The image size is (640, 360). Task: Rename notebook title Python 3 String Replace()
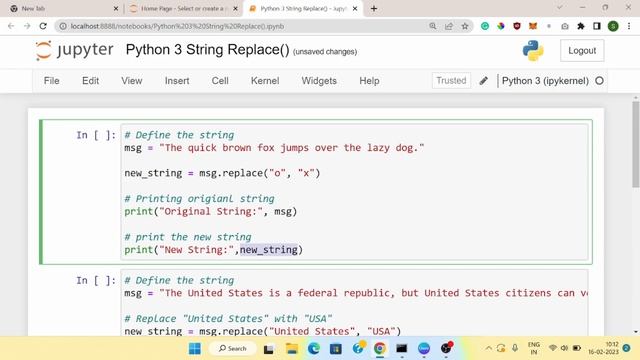click(207, 50)
